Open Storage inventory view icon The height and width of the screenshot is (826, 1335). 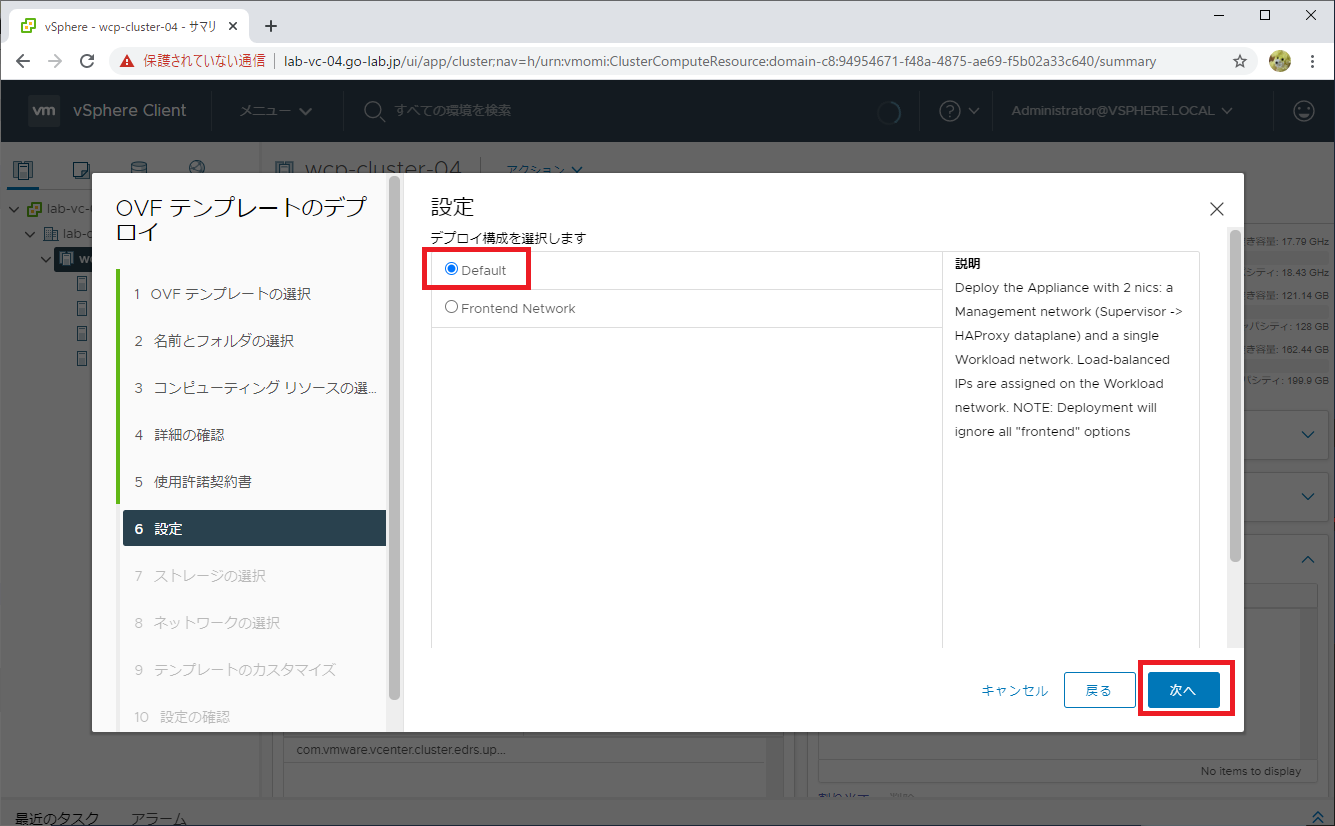click(139, 170)
